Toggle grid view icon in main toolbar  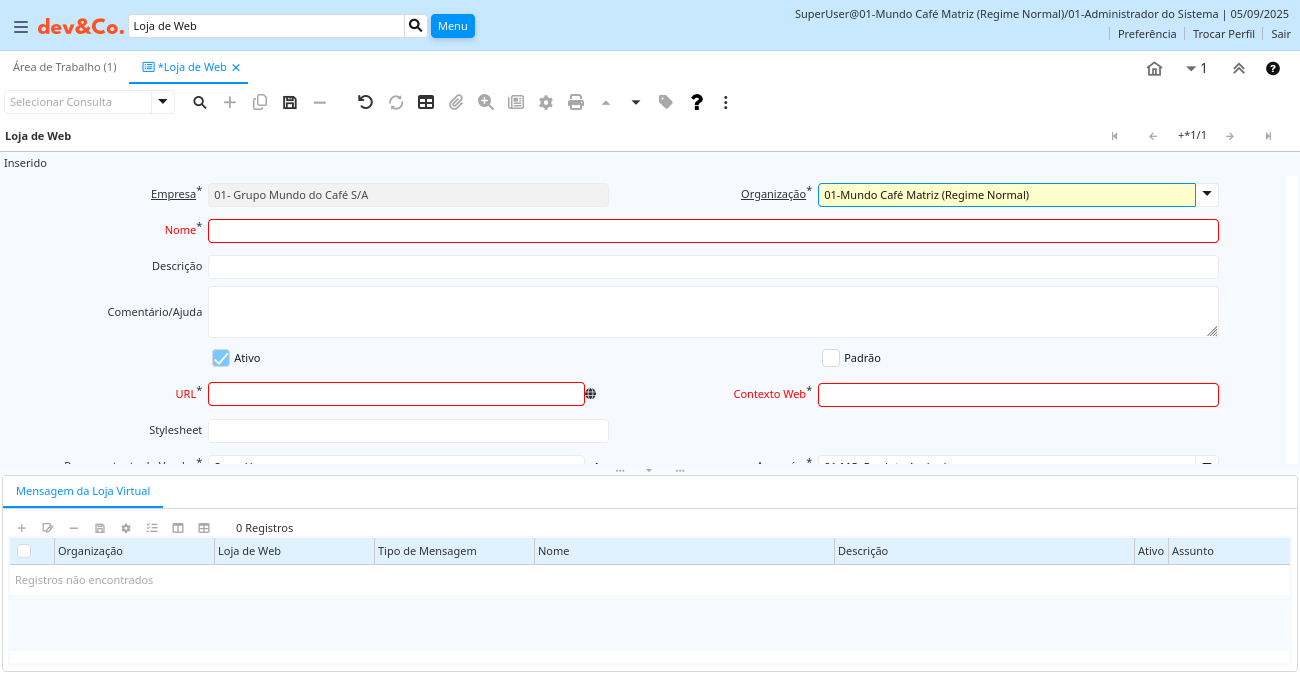point(426,102)
